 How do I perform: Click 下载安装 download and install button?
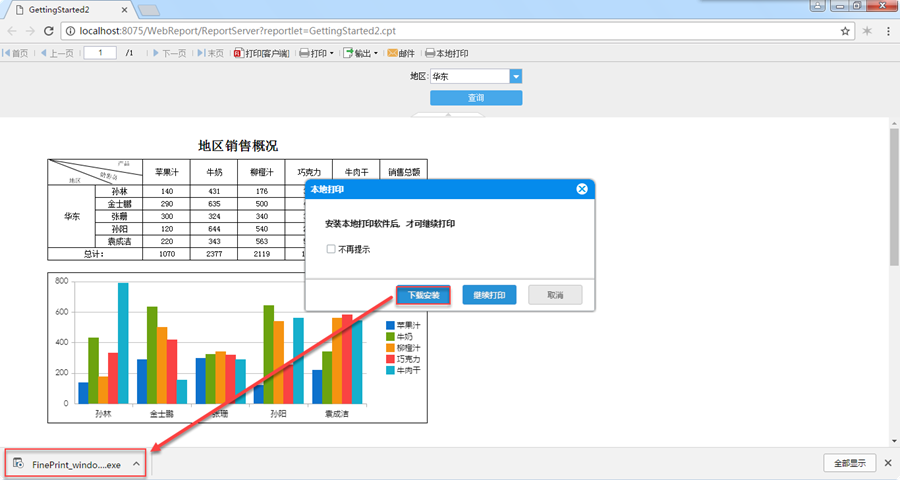pos(423,295)
